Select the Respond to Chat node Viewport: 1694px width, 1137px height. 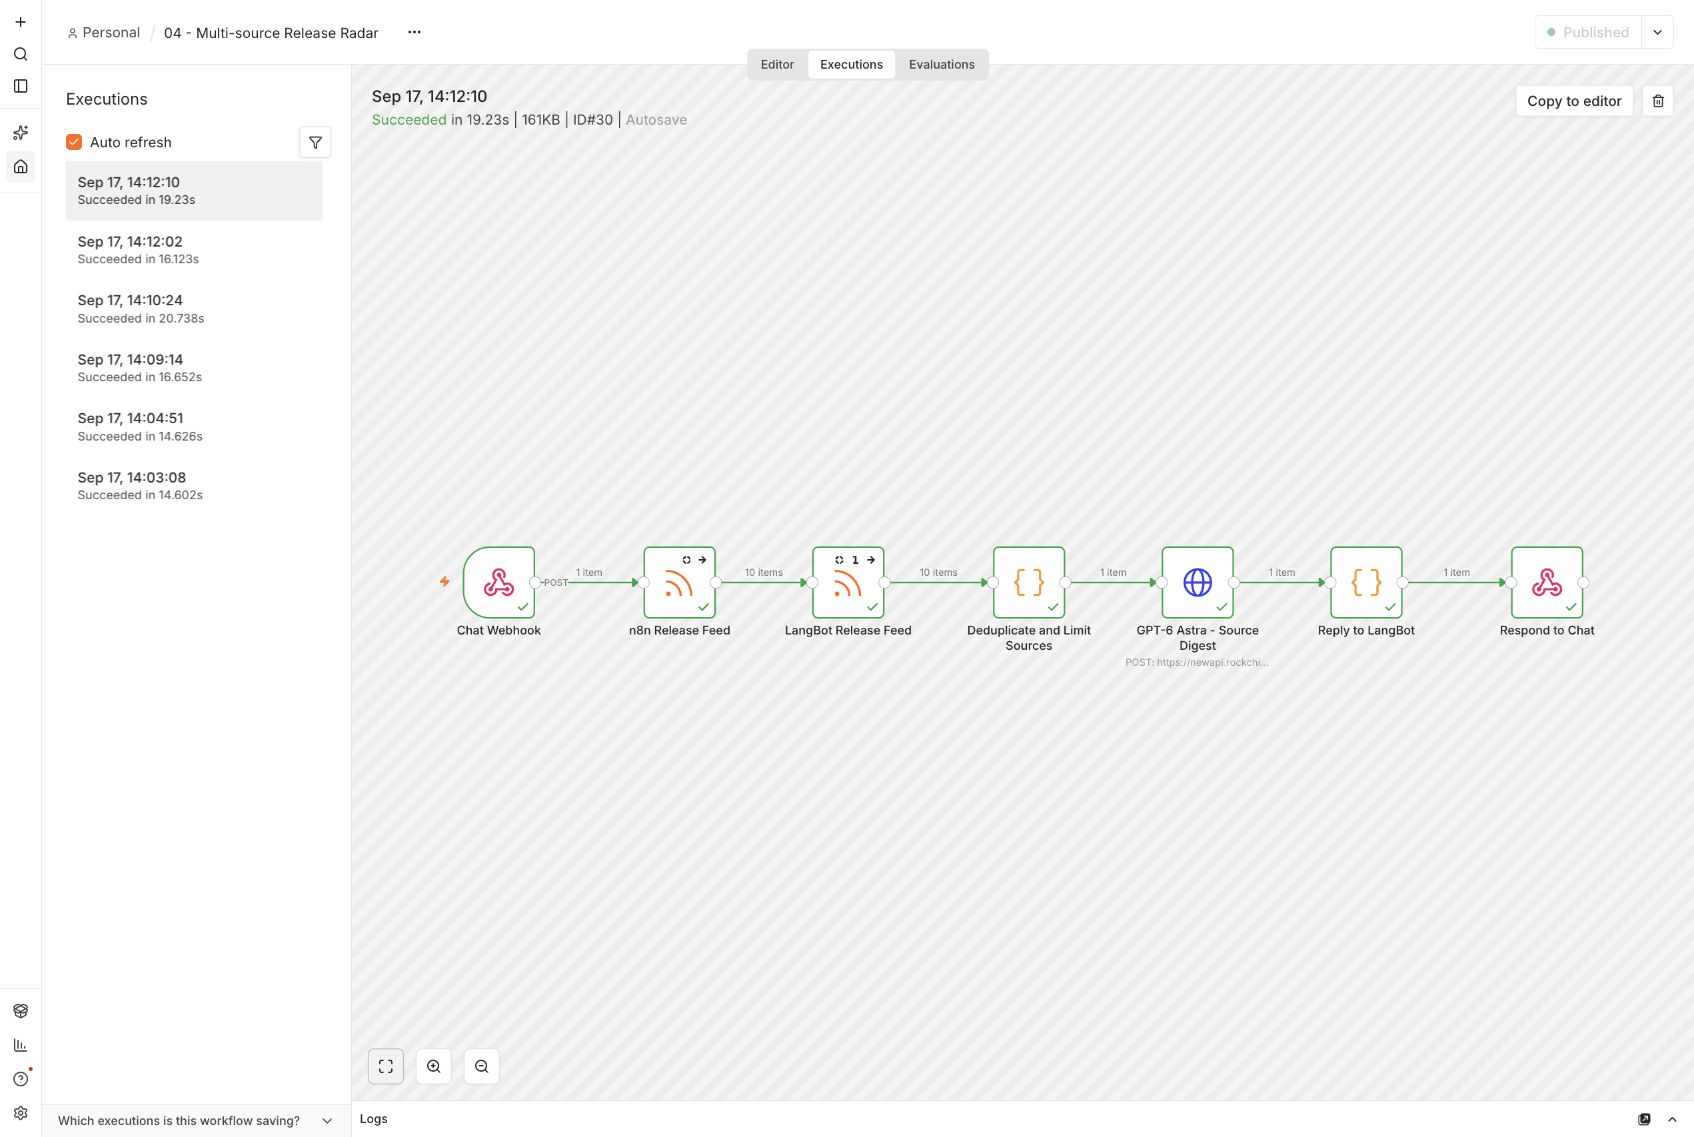click(1547, 582)
